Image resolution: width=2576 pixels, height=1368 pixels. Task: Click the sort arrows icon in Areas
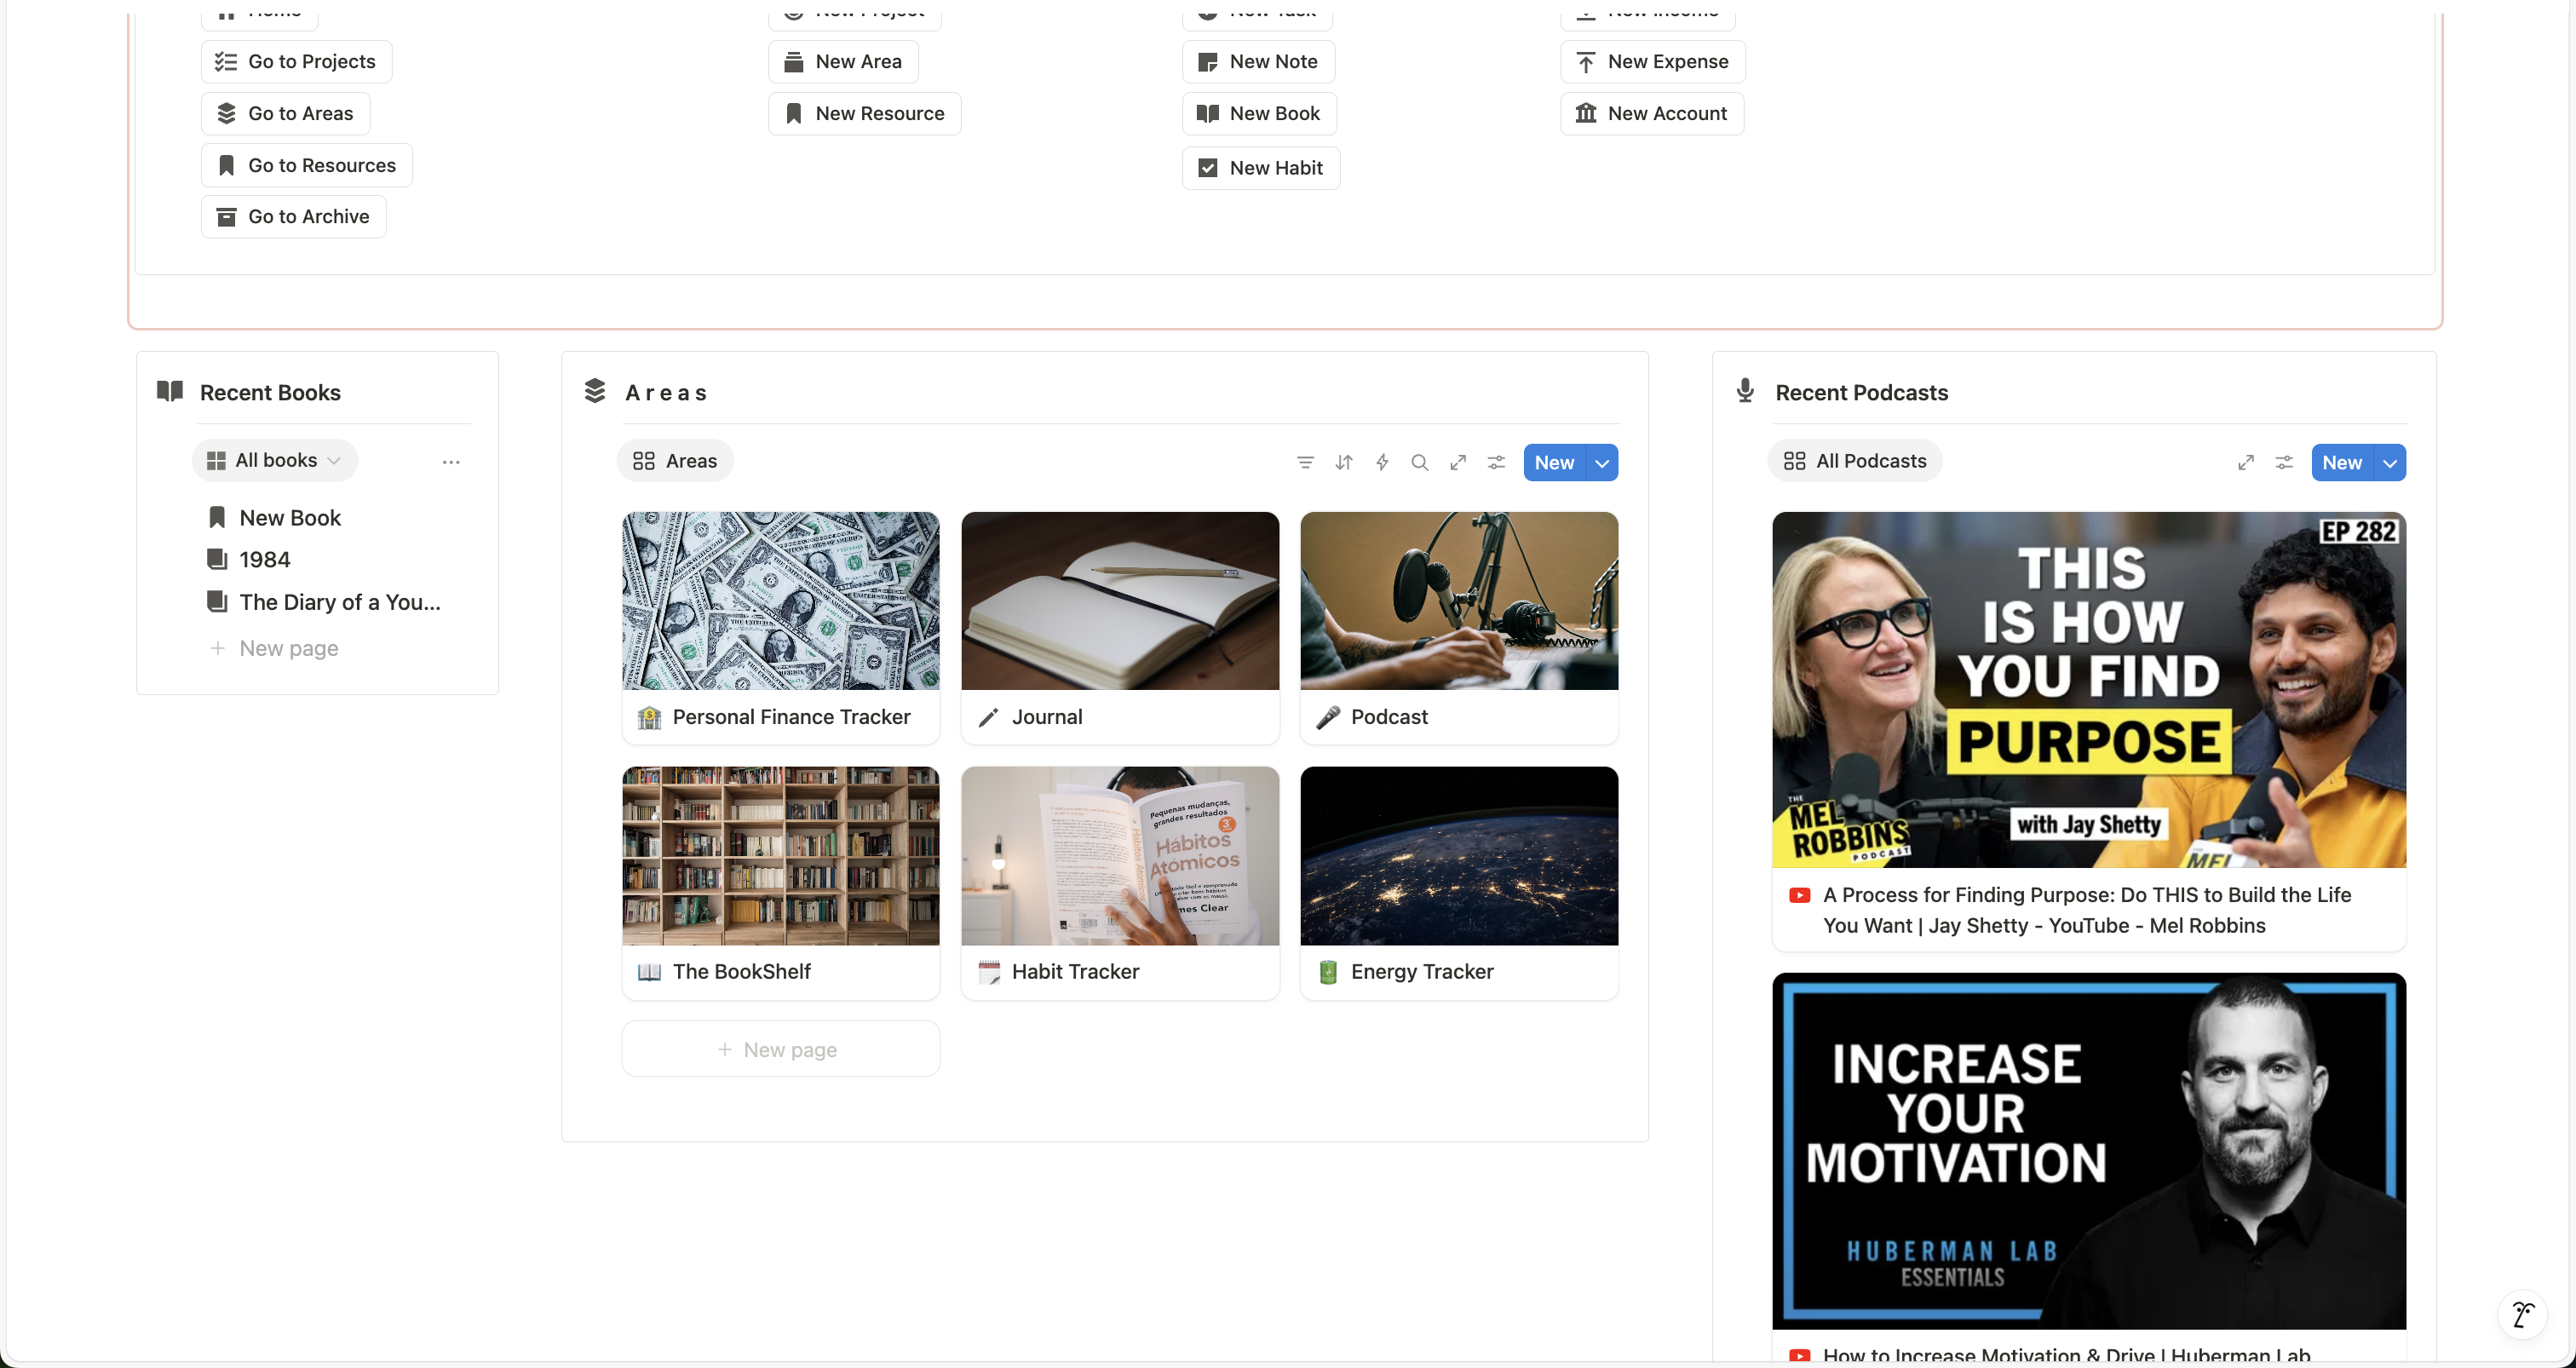(1344, 462)
